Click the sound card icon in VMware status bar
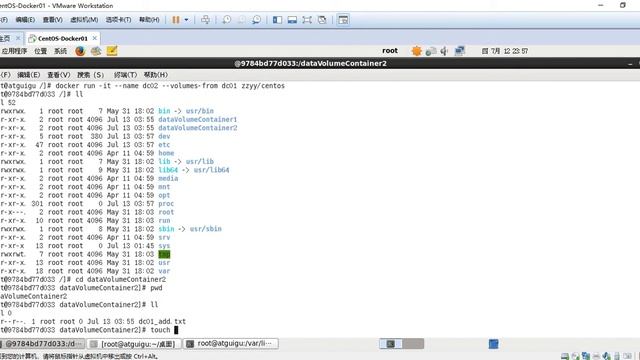 tap(607, 356)
